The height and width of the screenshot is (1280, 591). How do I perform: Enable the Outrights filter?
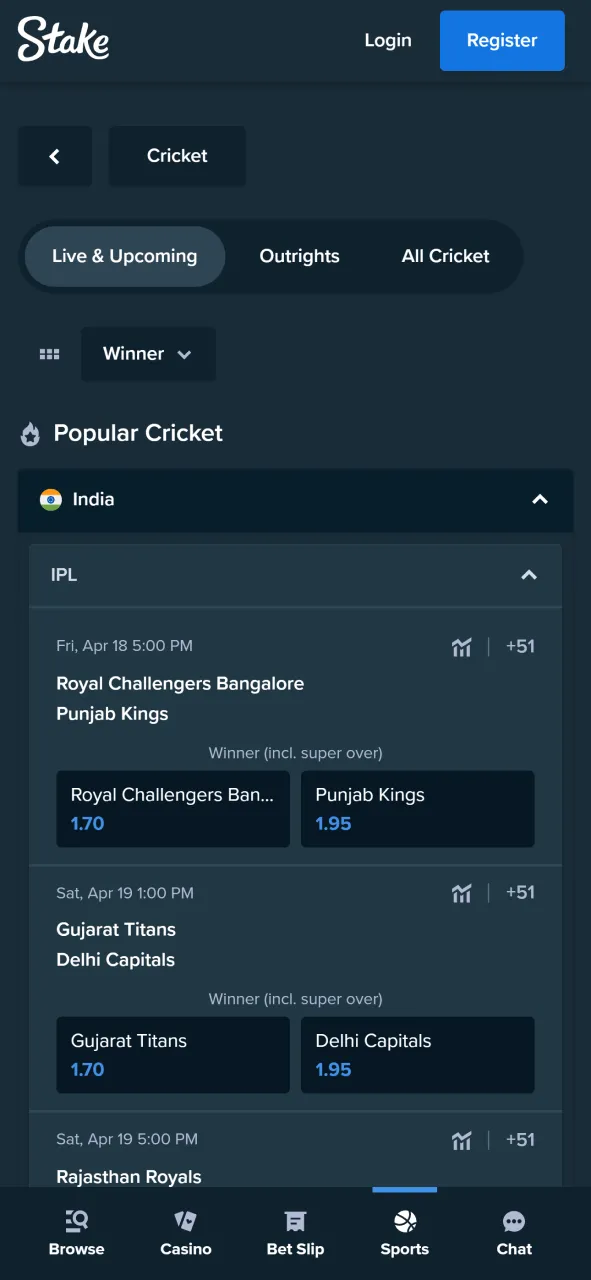pos(299,256)
